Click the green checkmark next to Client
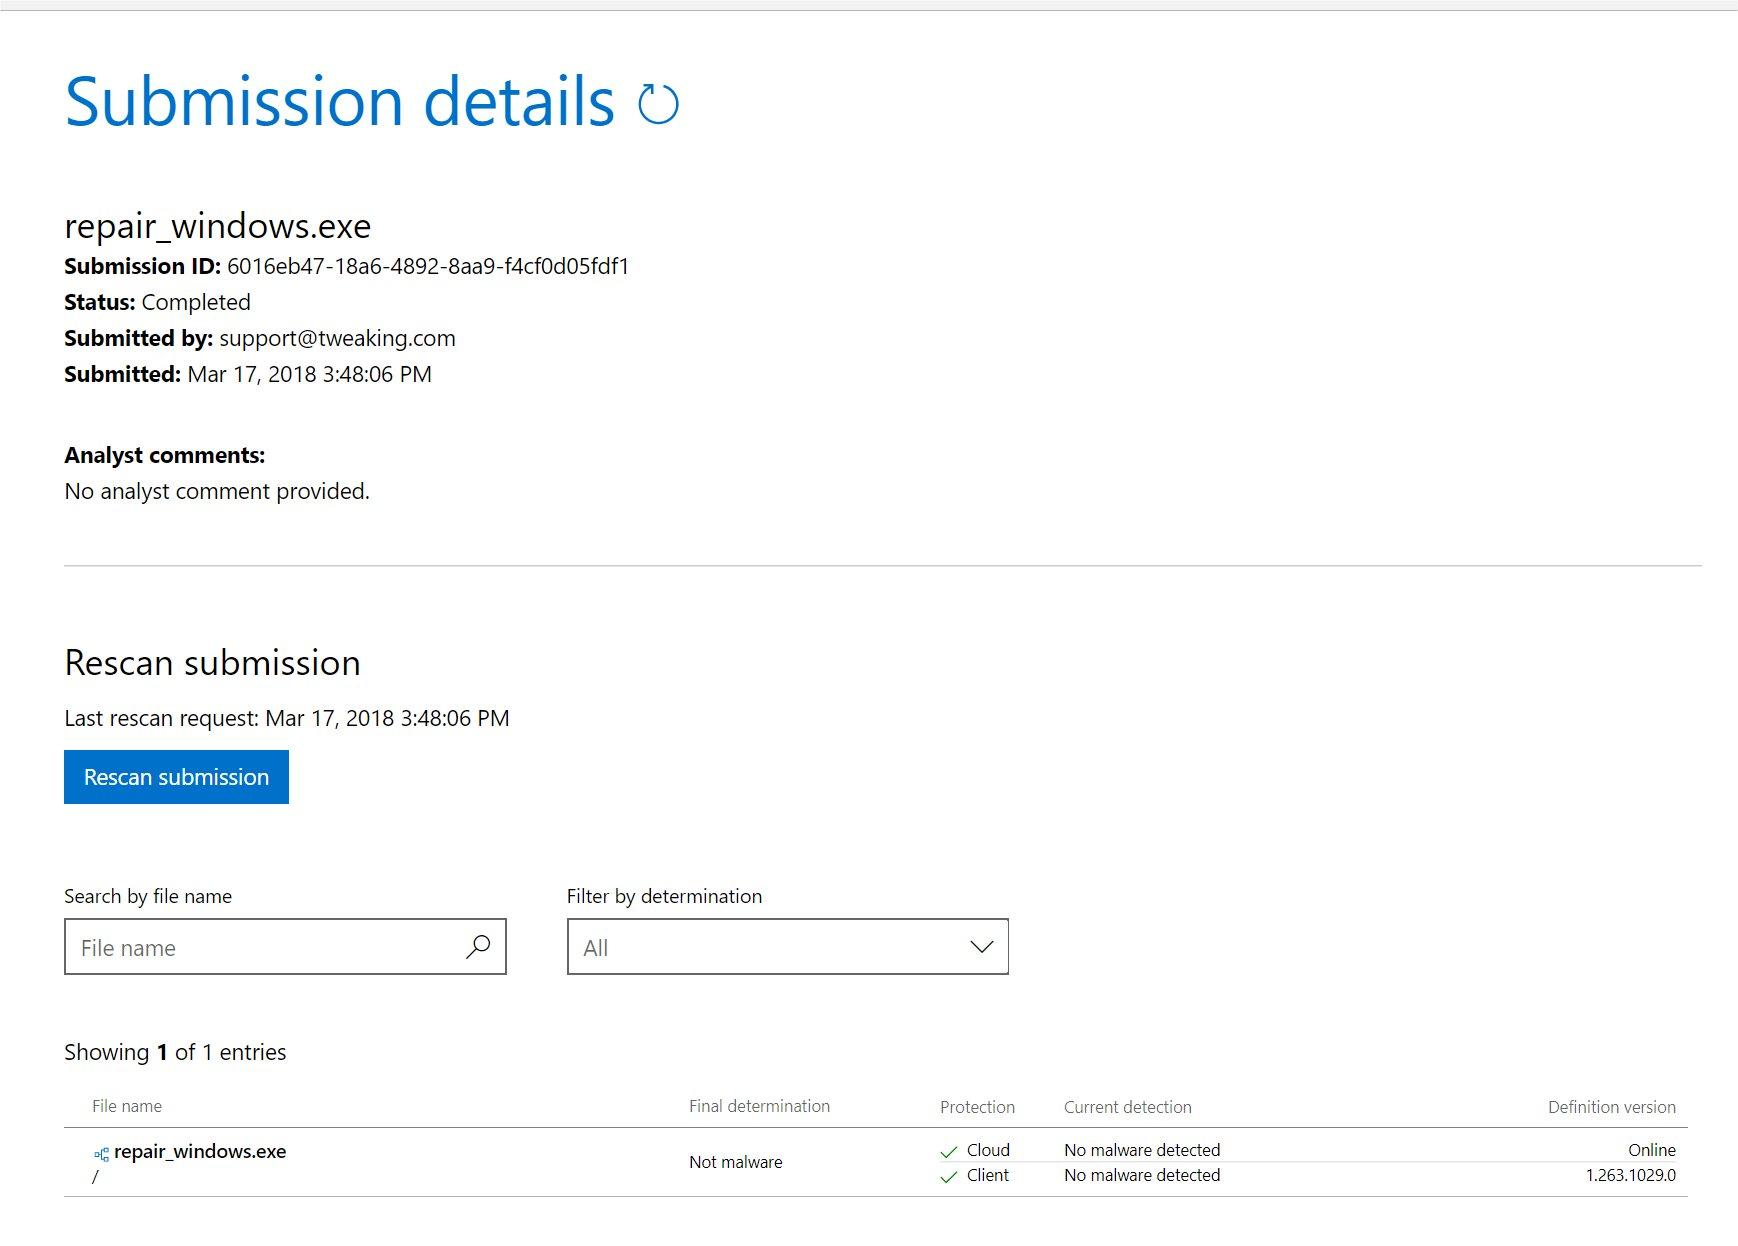 pyautogui.click(x=949, y=1177)
